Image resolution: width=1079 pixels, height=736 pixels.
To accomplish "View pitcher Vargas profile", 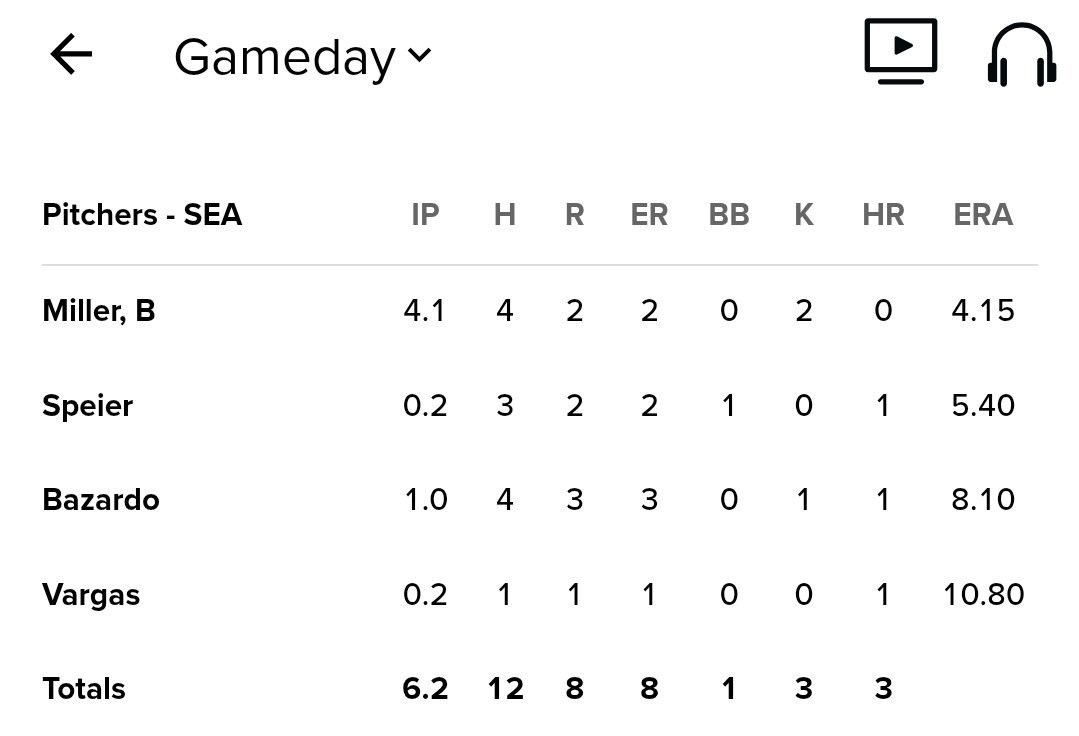I will (x=91, y=595).
